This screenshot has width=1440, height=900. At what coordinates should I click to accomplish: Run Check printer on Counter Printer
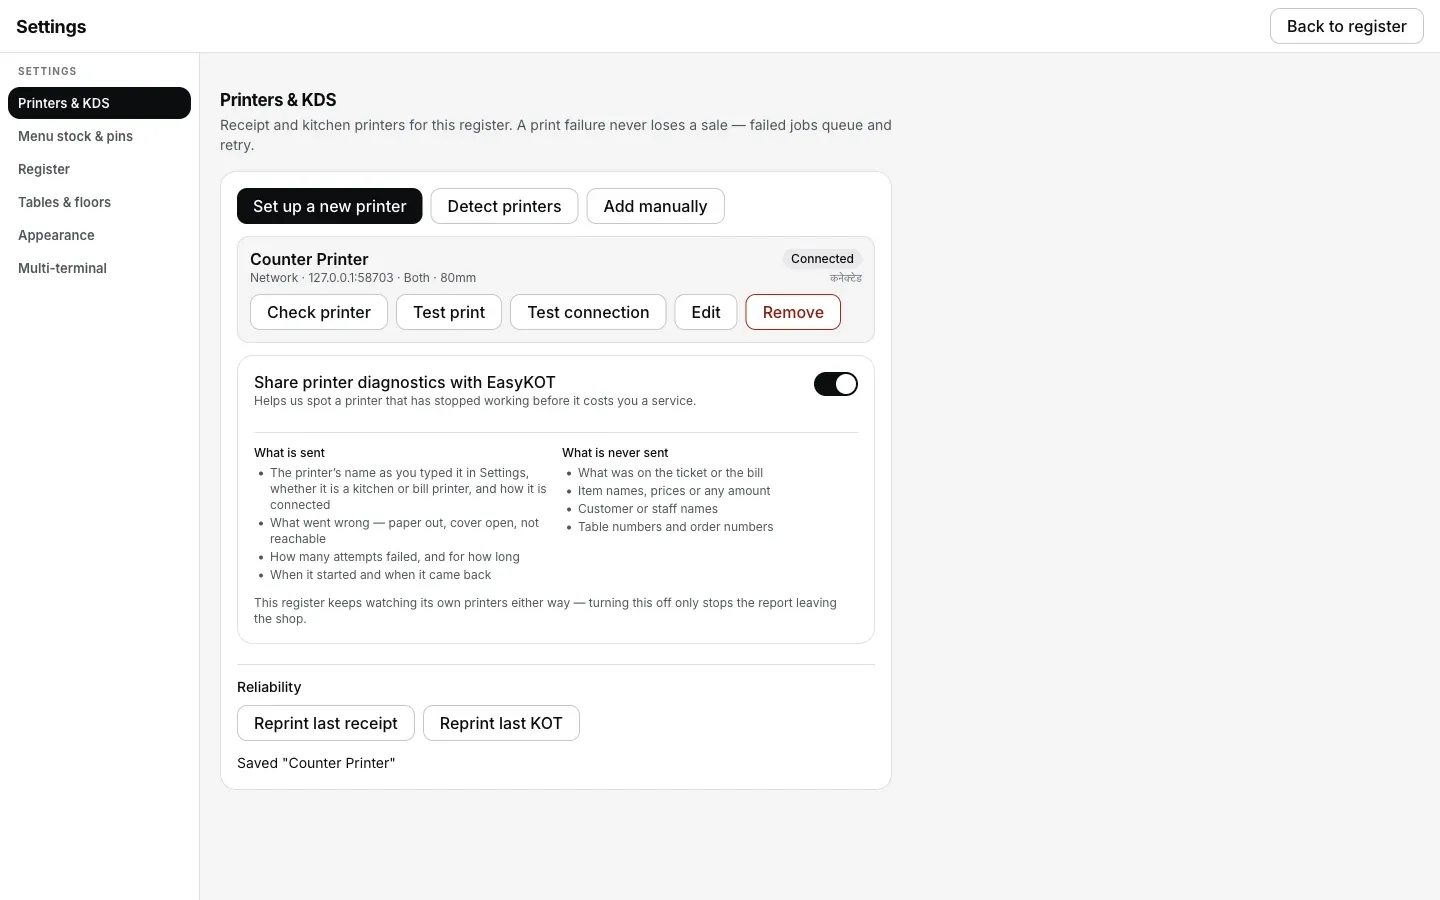pos(319,312)
